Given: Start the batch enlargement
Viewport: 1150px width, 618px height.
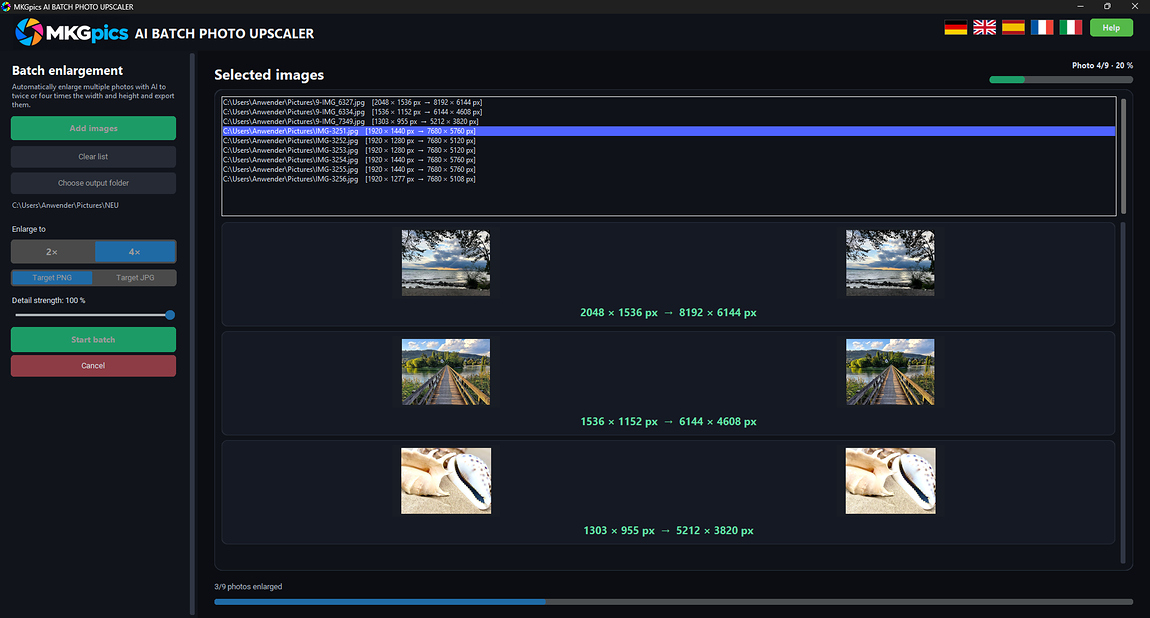Looking at the screenshot, I should [x=93, y=339].
